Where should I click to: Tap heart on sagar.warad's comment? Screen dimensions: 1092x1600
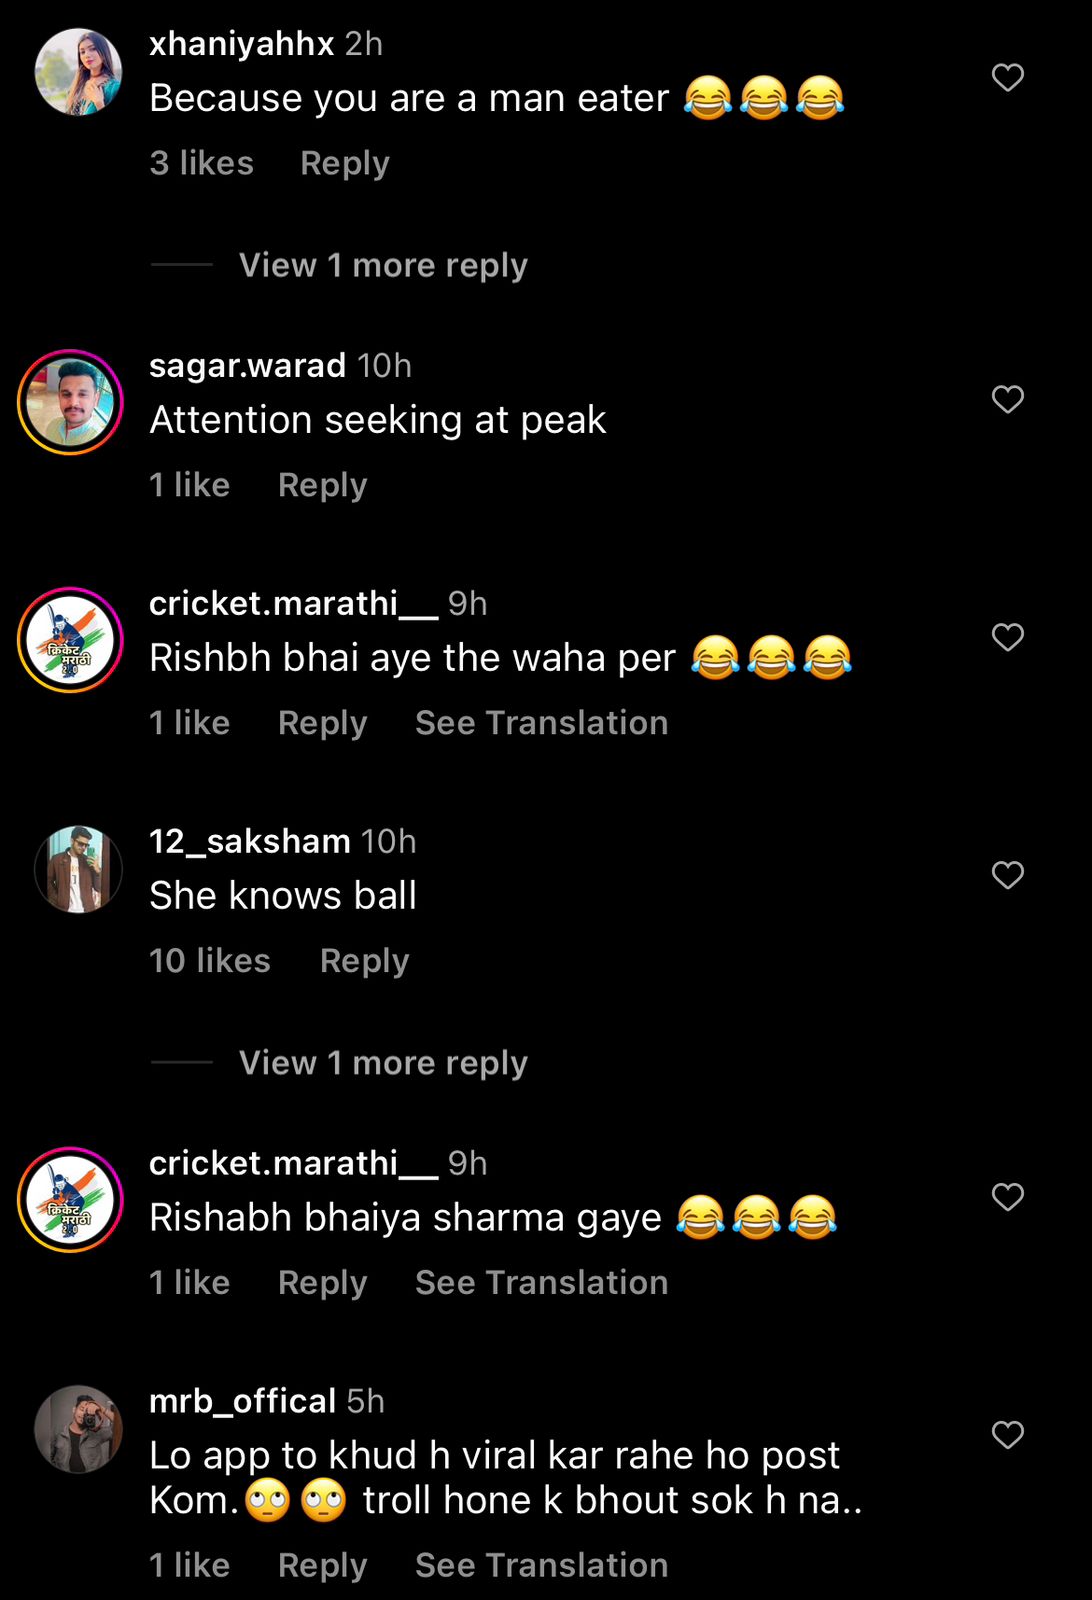tap(1008, 400)
